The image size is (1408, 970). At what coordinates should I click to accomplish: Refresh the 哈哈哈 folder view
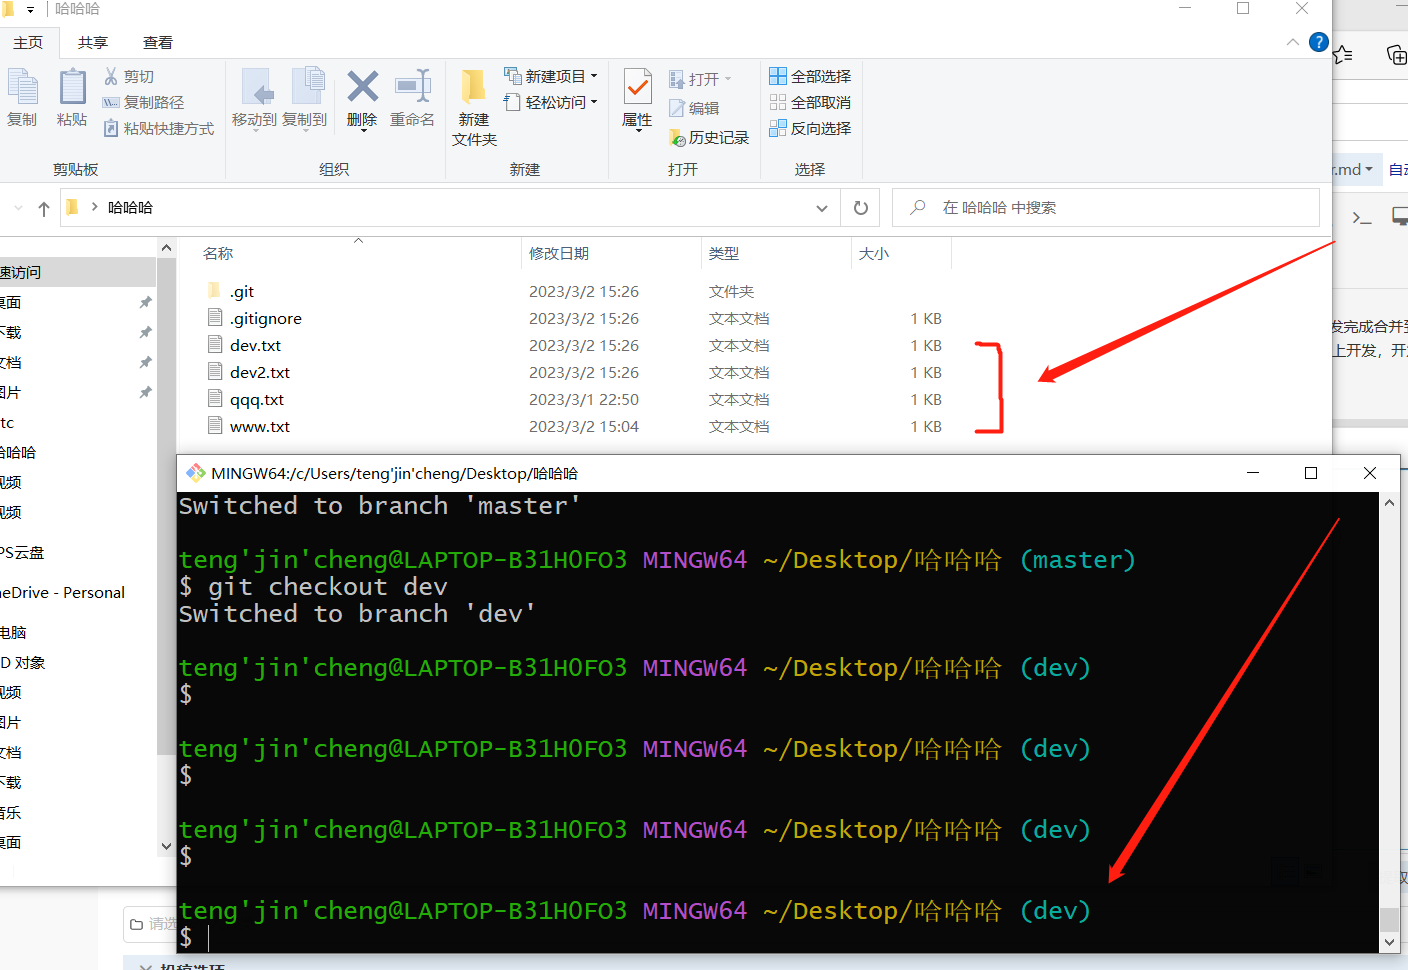pyautogui.click(x=861, y=208)
